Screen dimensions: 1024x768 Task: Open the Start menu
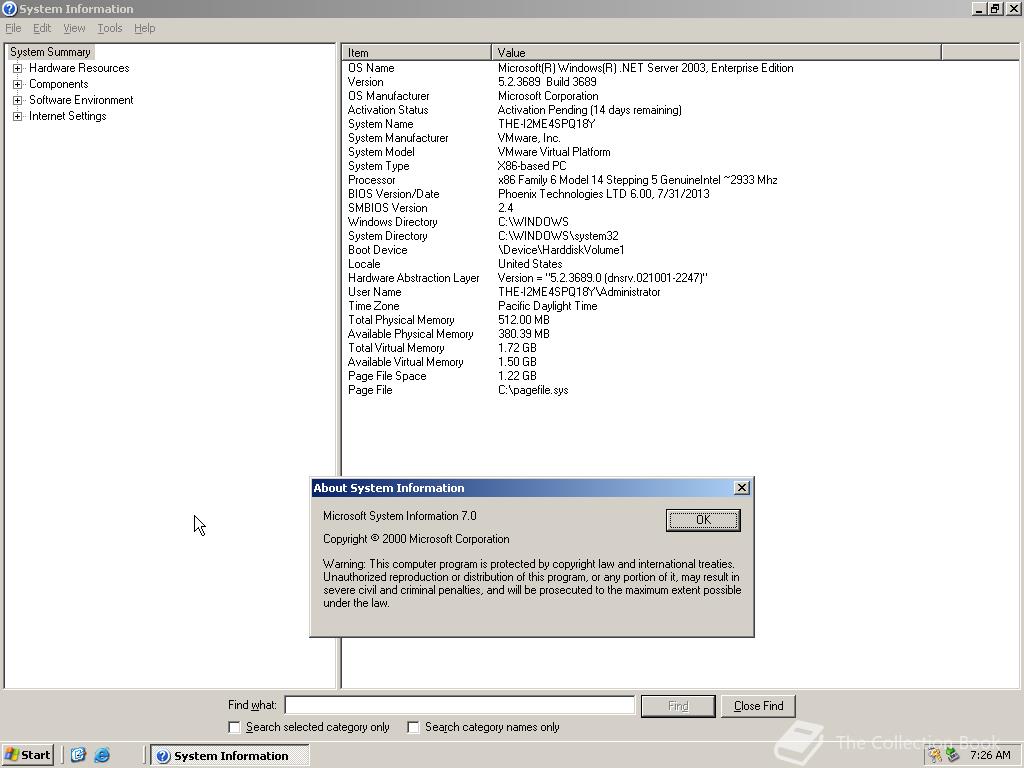pyautogui.click(x=27, y=755)
